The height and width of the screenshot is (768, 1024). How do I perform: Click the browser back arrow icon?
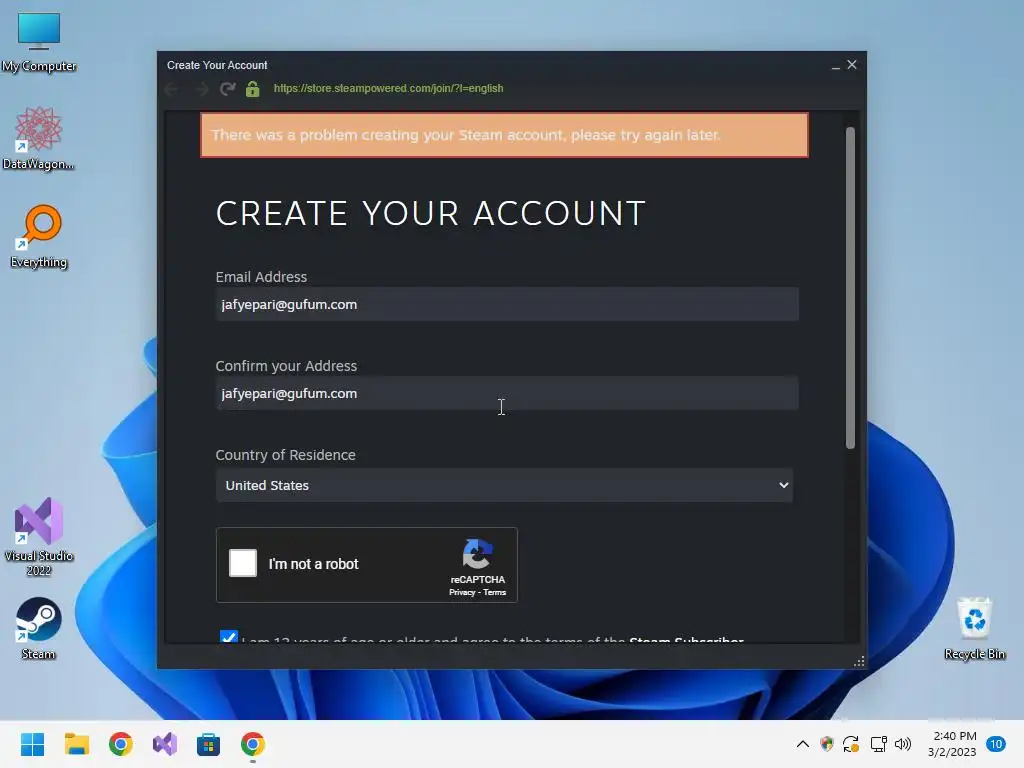172,89
